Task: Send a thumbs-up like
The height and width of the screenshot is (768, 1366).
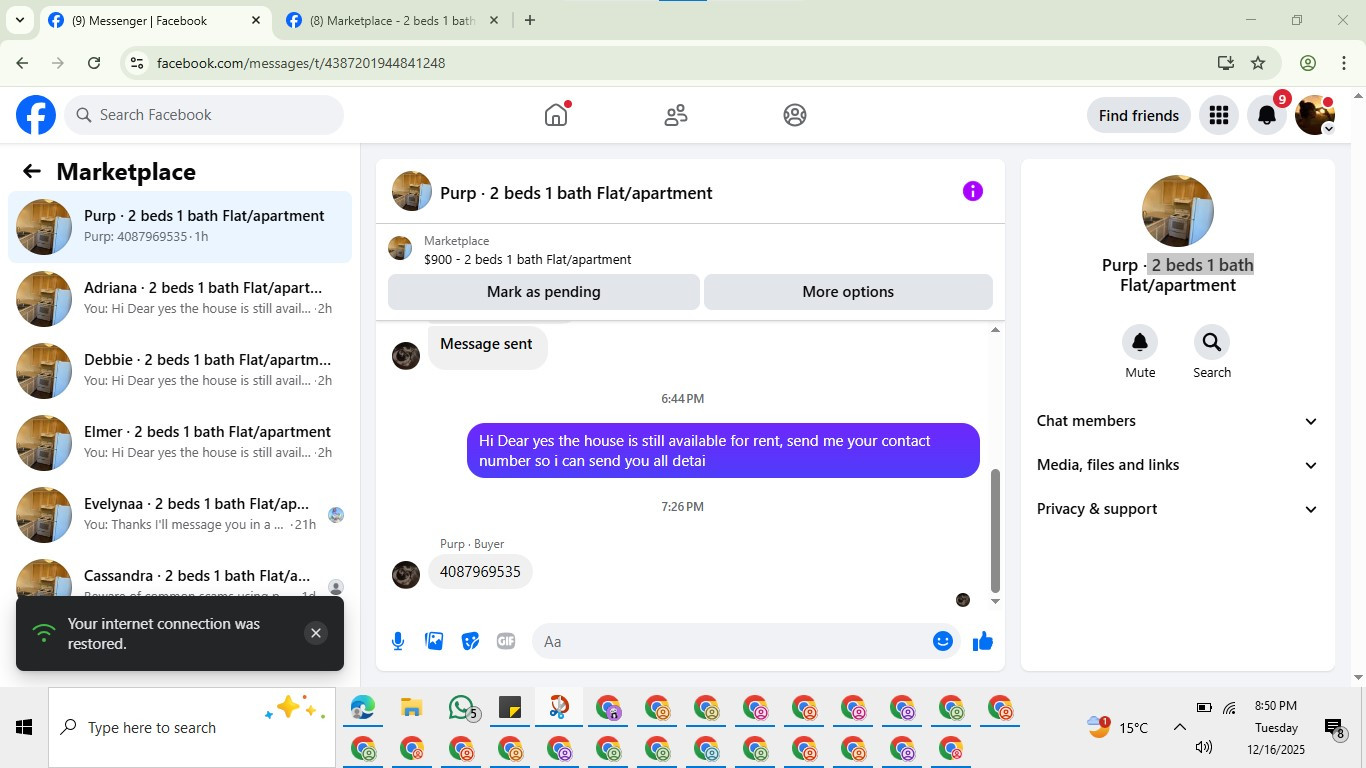Action: (x=983, y=641)
